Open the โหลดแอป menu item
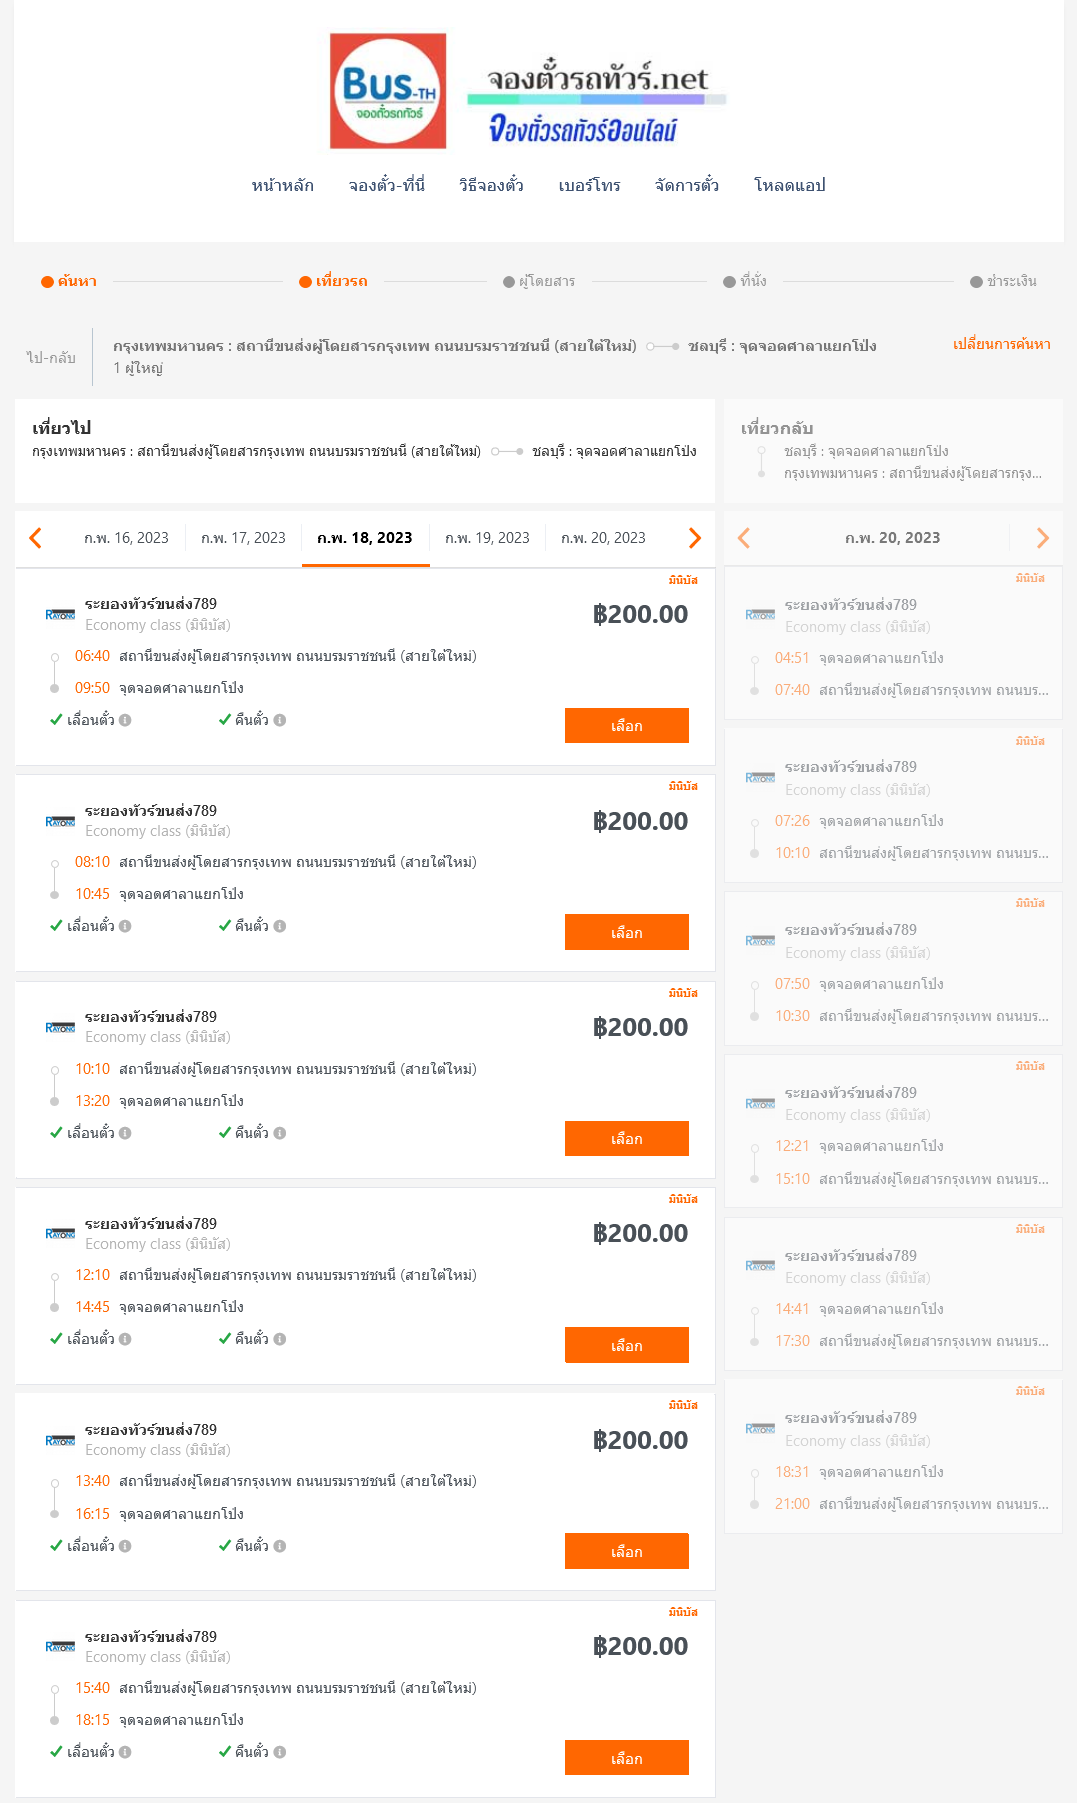 click(x=790, y=185)
